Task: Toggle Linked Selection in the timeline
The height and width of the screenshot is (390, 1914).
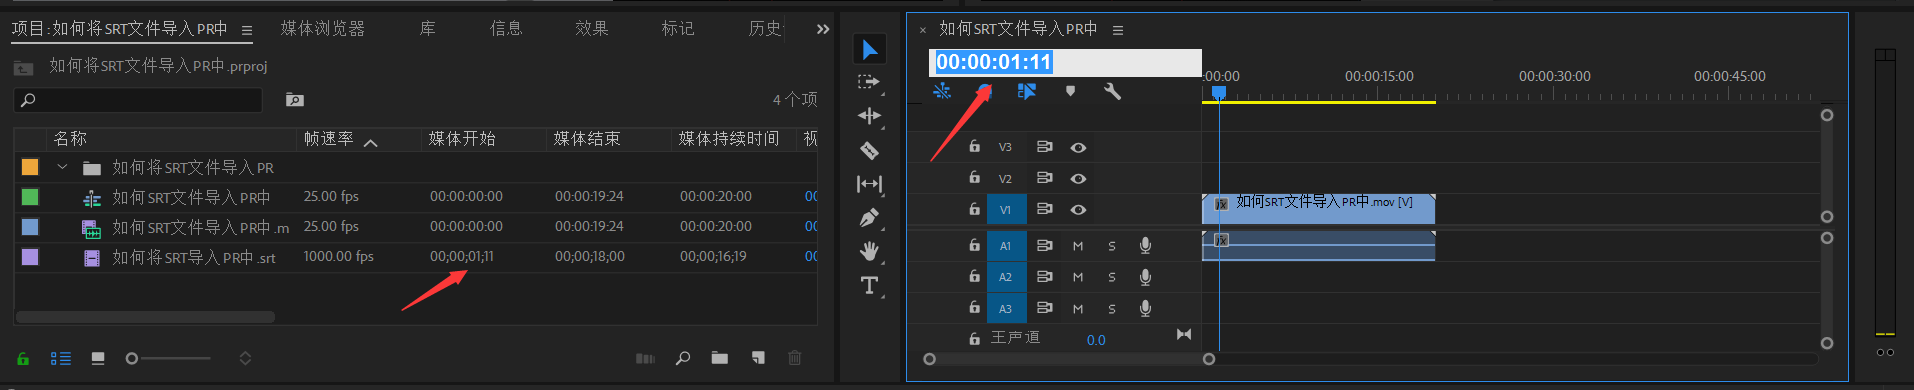Action: pyautogui.click(x=1026, y=91)
